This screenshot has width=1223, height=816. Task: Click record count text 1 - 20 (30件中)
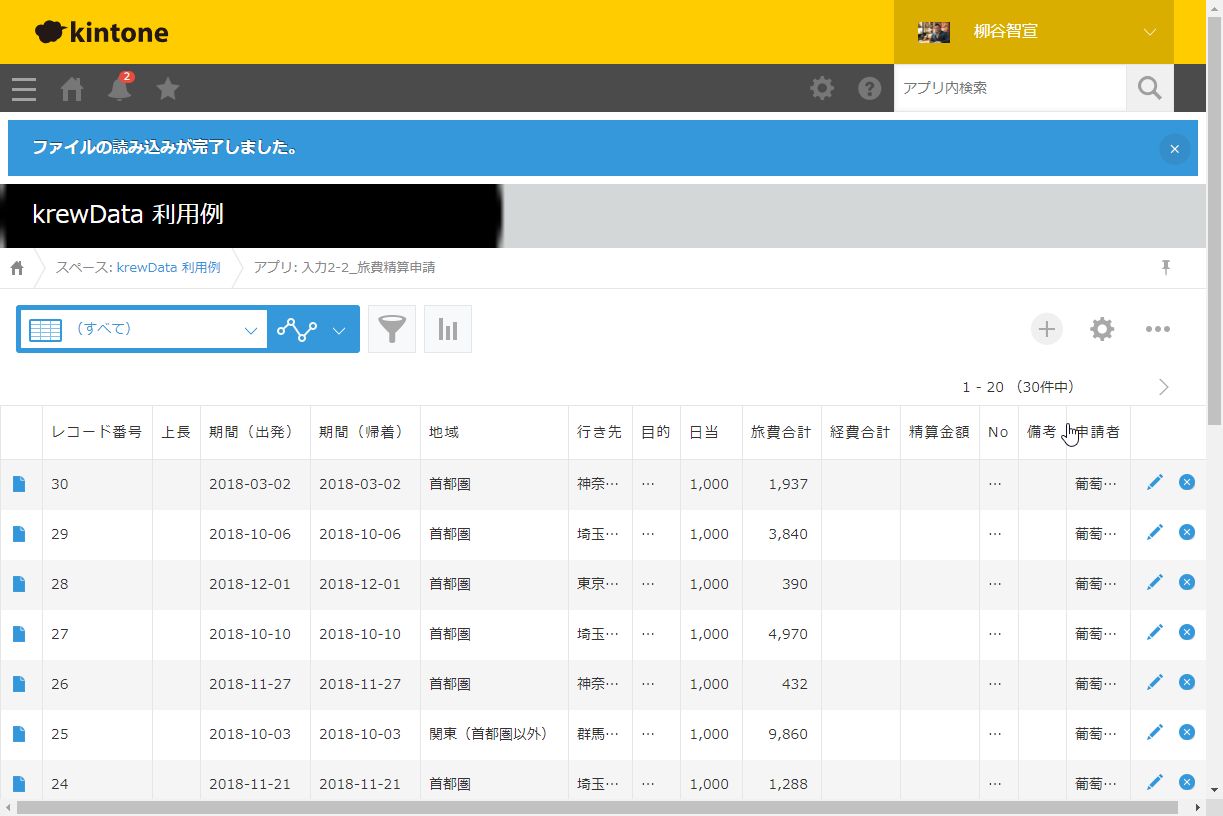tap(1018, 387)
